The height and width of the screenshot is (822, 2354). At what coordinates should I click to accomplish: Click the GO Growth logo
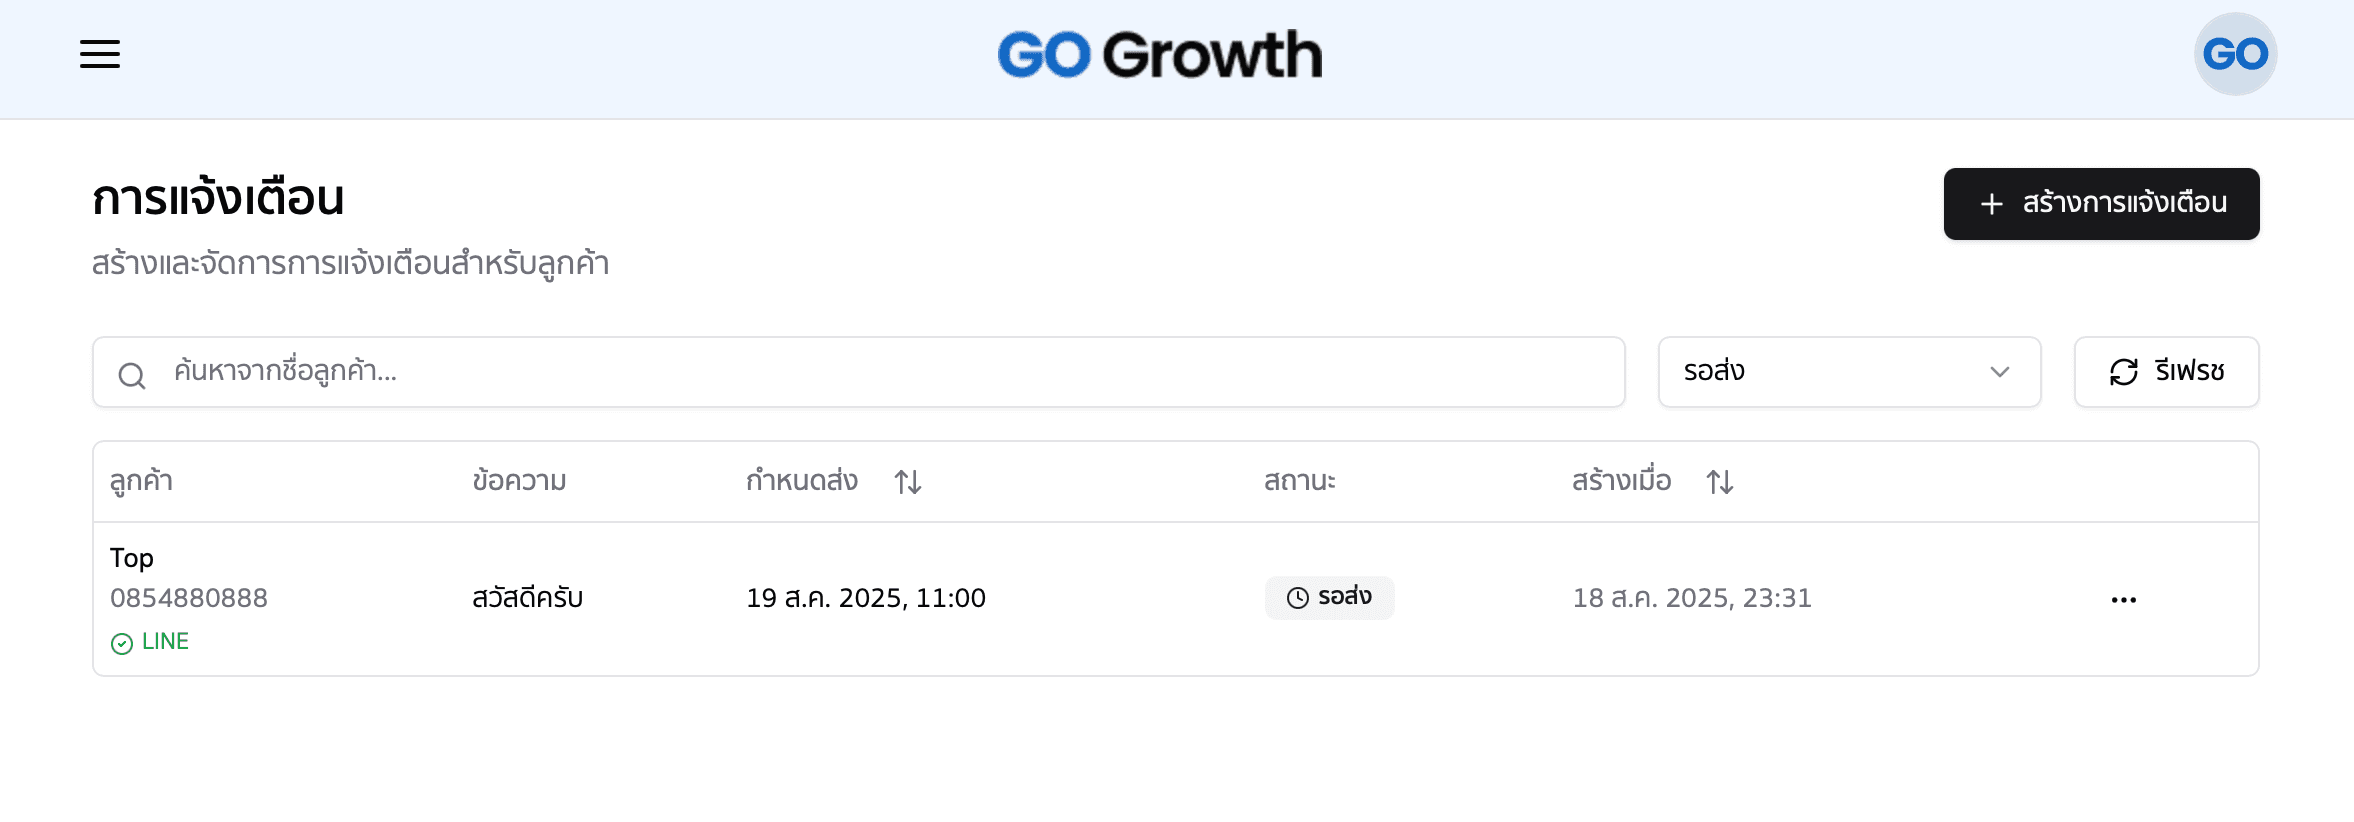click(1160, 54)
